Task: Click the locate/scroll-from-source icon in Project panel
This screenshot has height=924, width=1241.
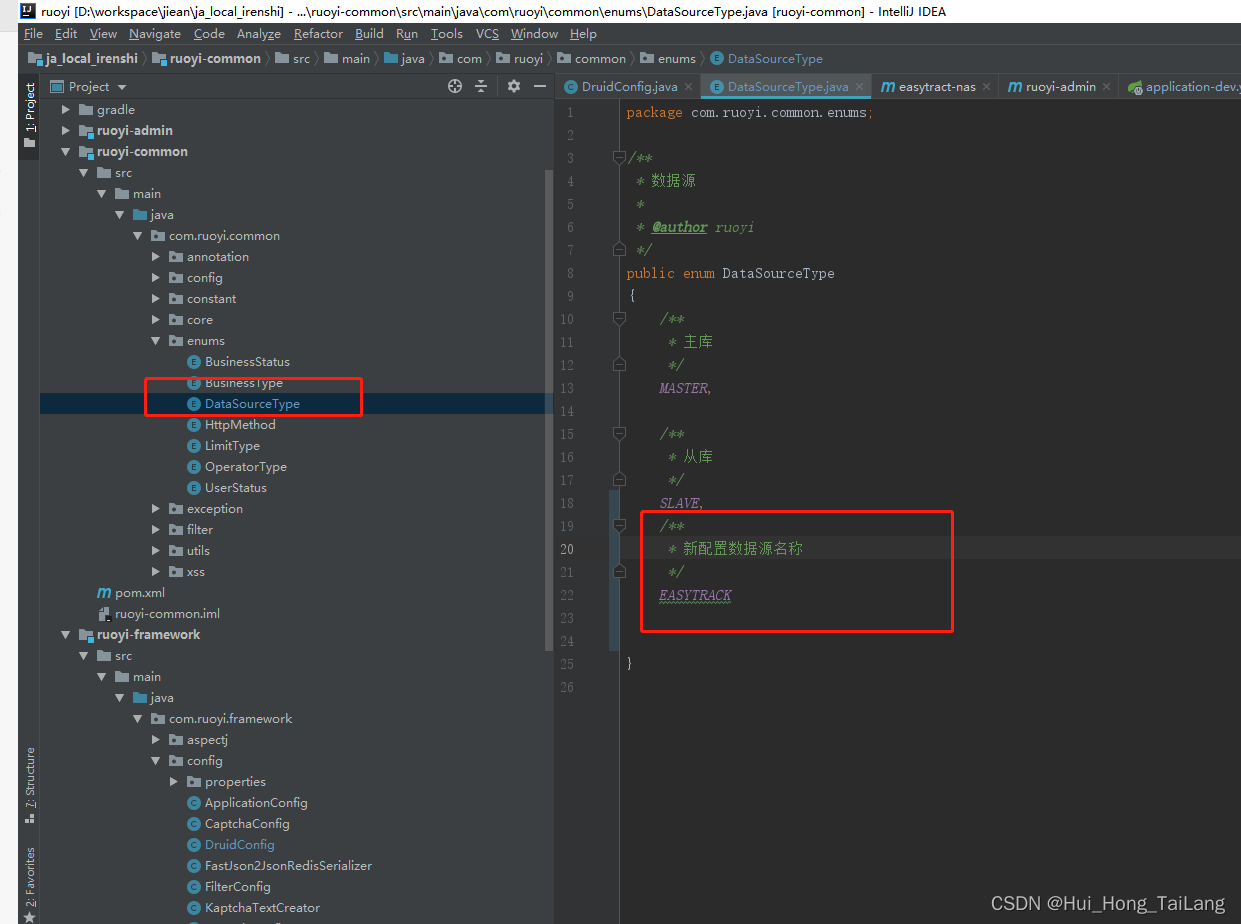Action: [x=455, y=87]
